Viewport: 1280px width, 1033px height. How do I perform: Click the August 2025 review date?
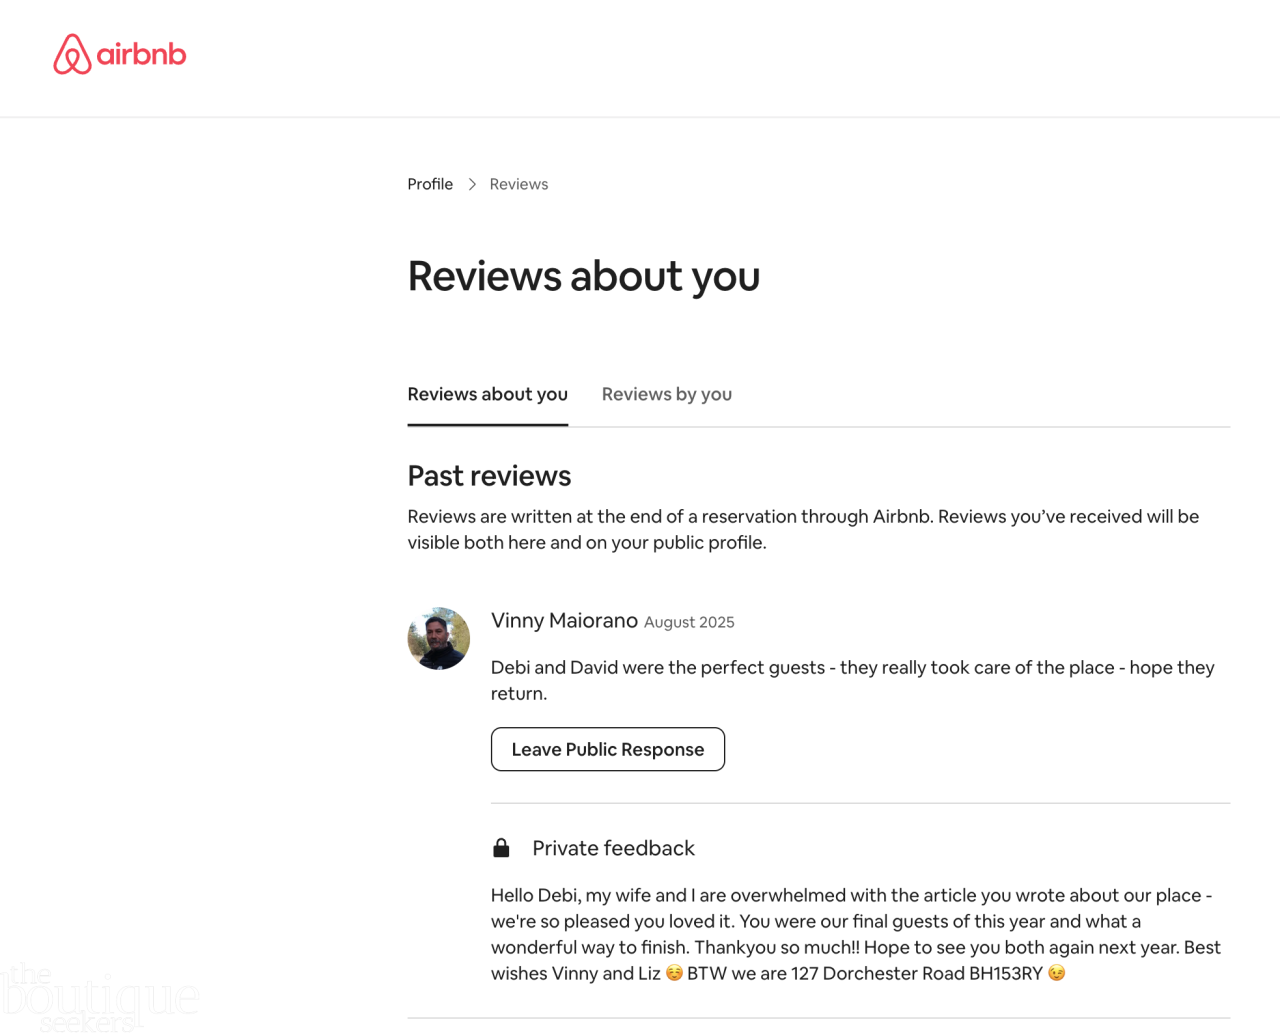click(x=689, y=622)
